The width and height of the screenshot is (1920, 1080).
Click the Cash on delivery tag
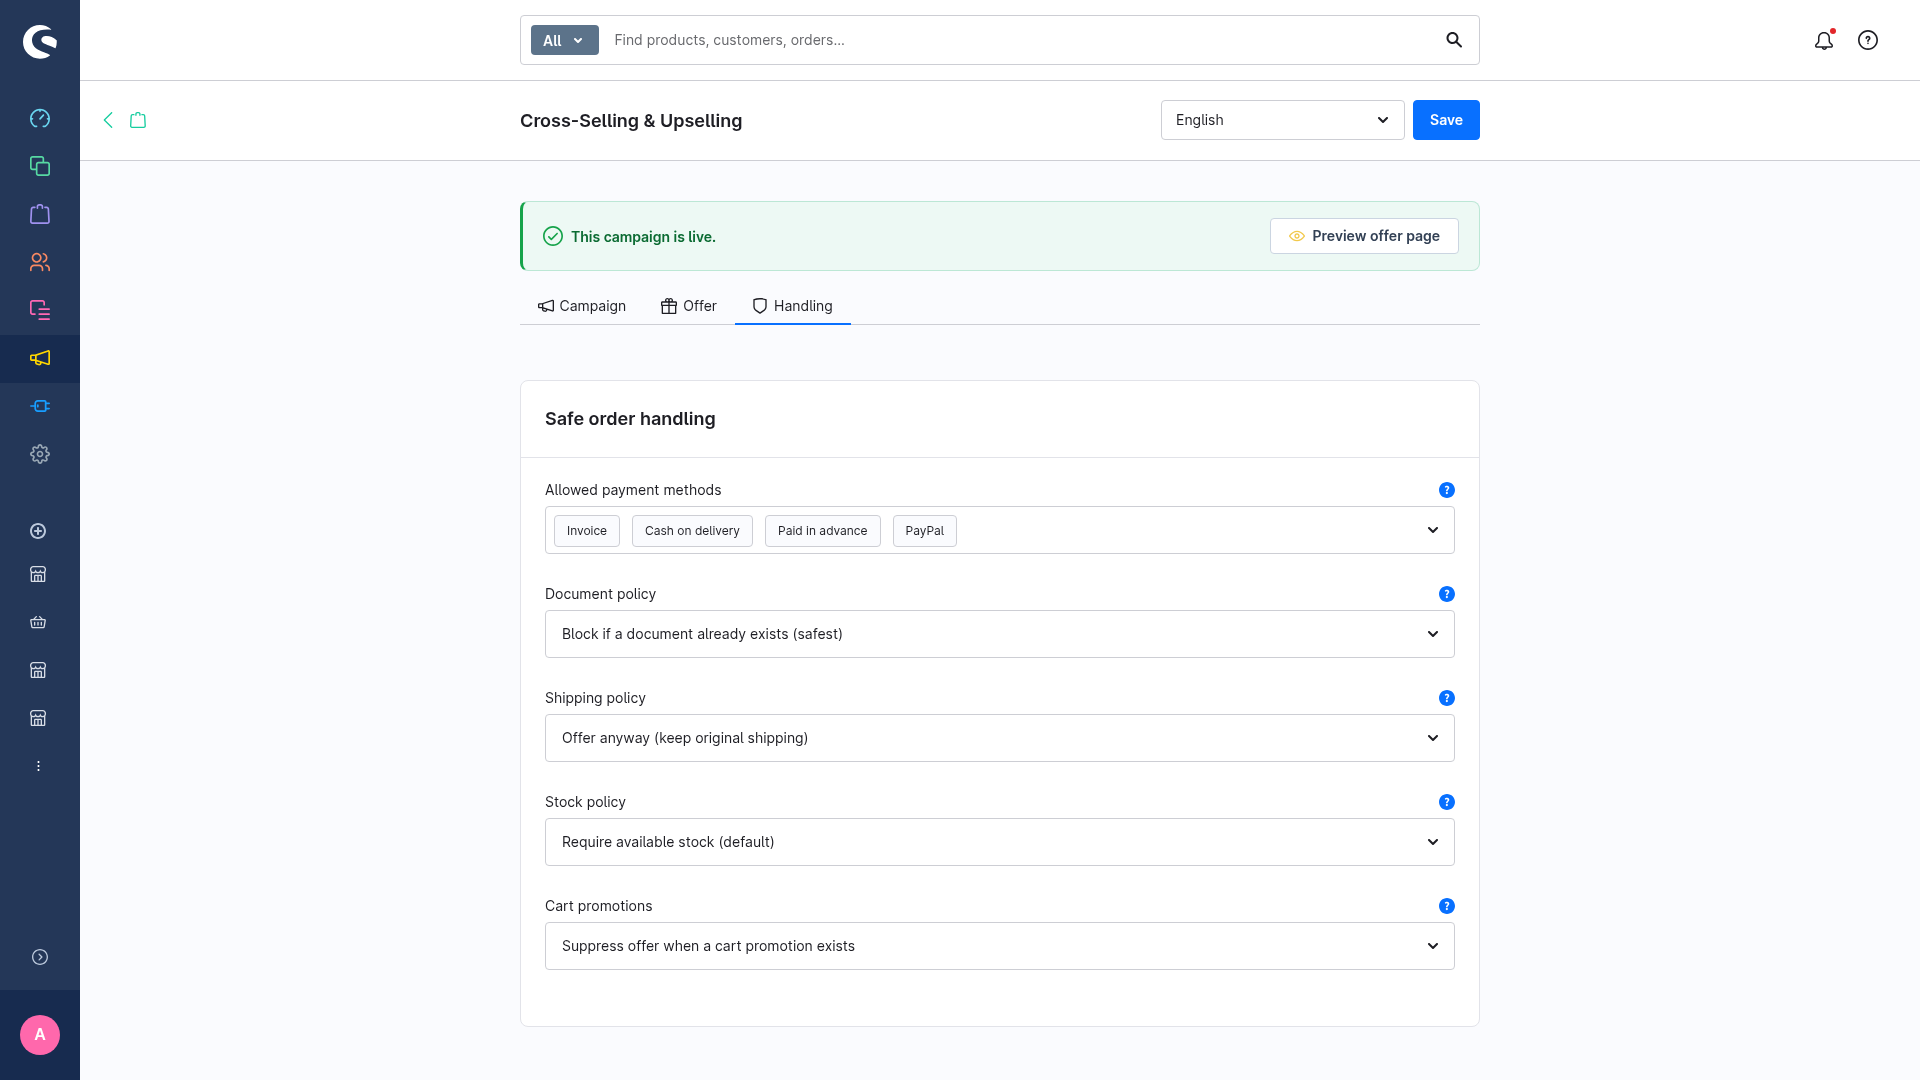pos(692,531)
